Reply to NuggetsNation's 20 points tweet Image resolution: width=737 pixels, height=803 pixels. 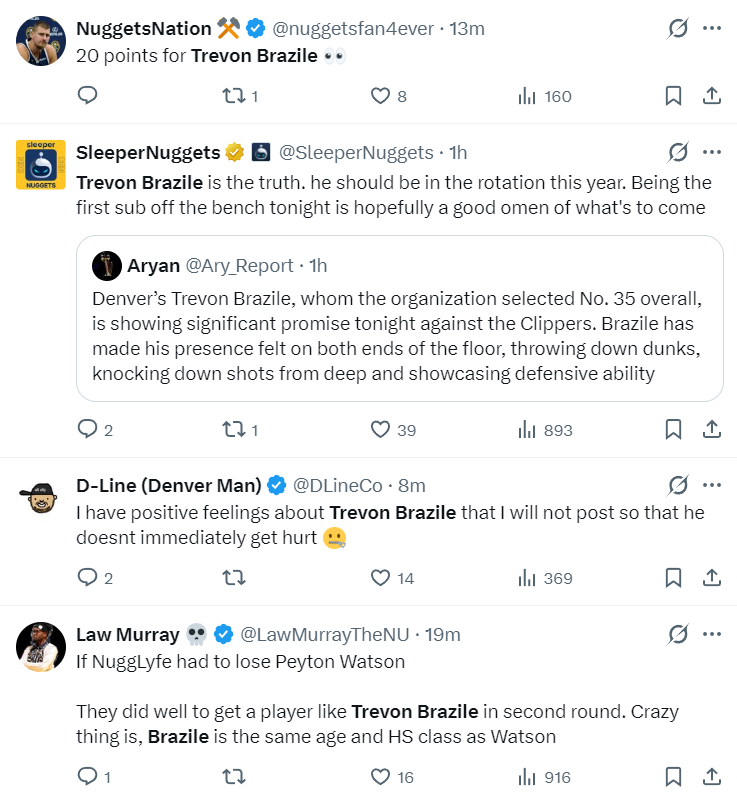tap(87, 95)
